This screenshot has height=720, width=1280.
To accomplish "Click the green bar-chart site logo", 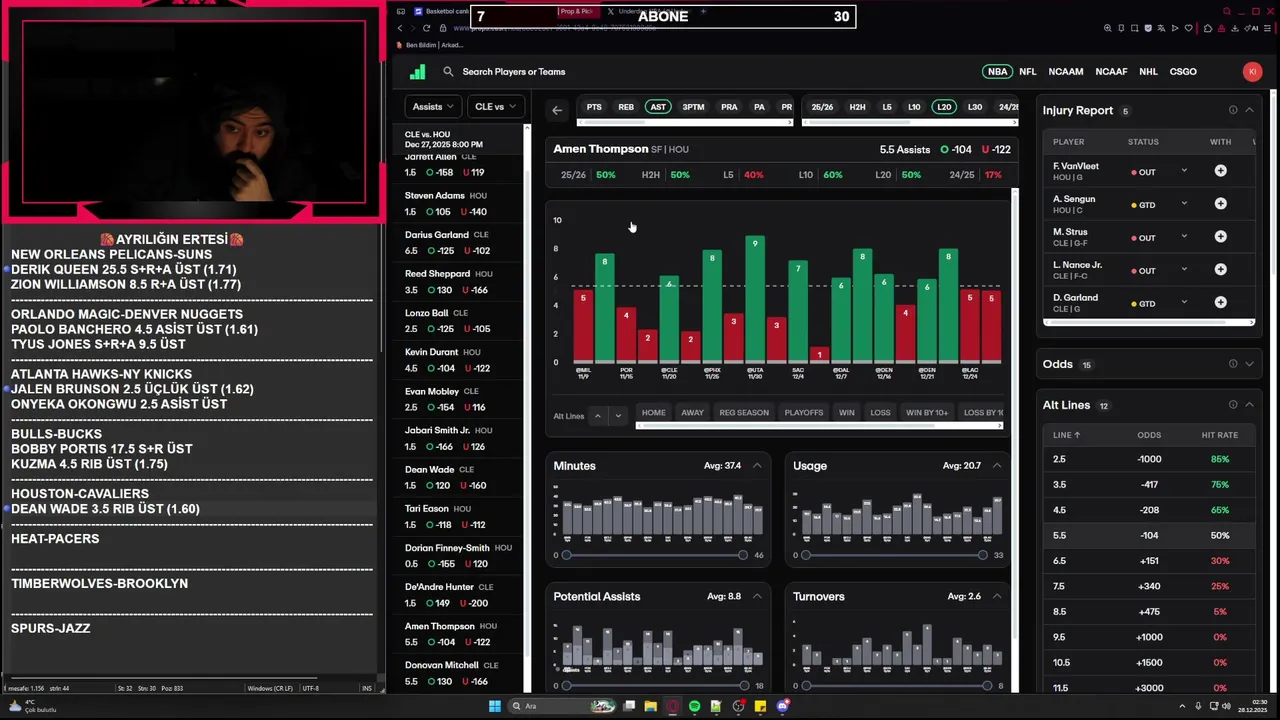I will [418, 72].
